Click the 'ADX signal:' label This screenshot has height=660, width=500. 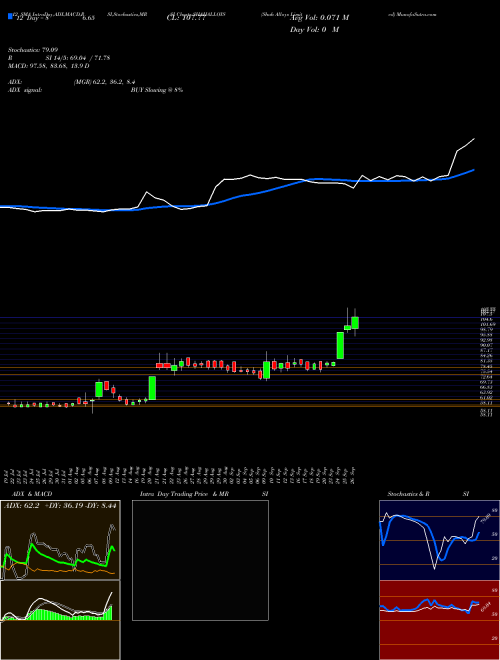[x=25, y=90]
